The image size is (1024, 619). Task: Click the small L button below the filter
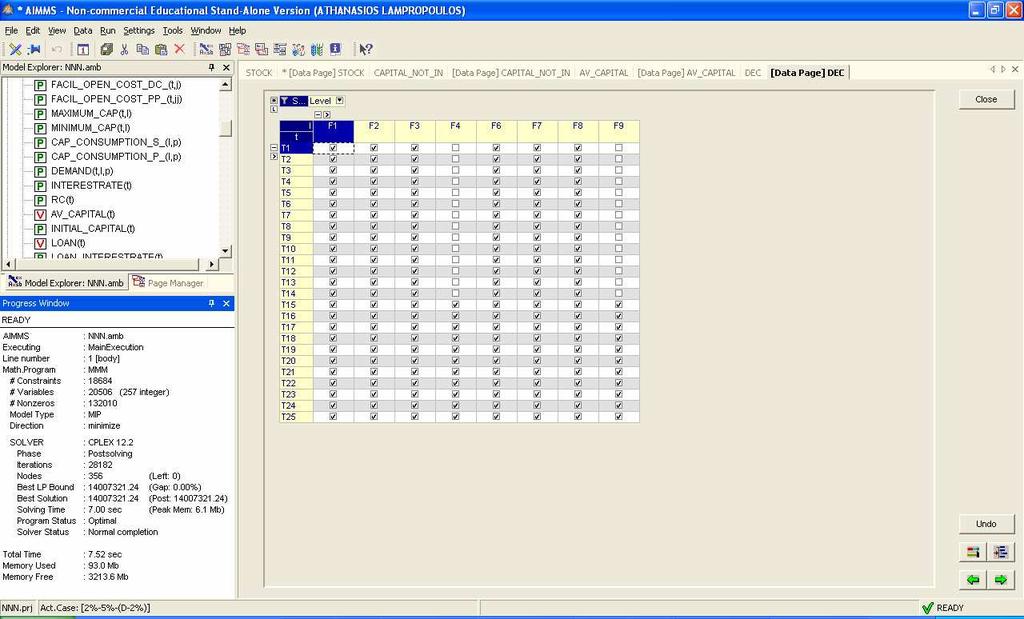274,109
